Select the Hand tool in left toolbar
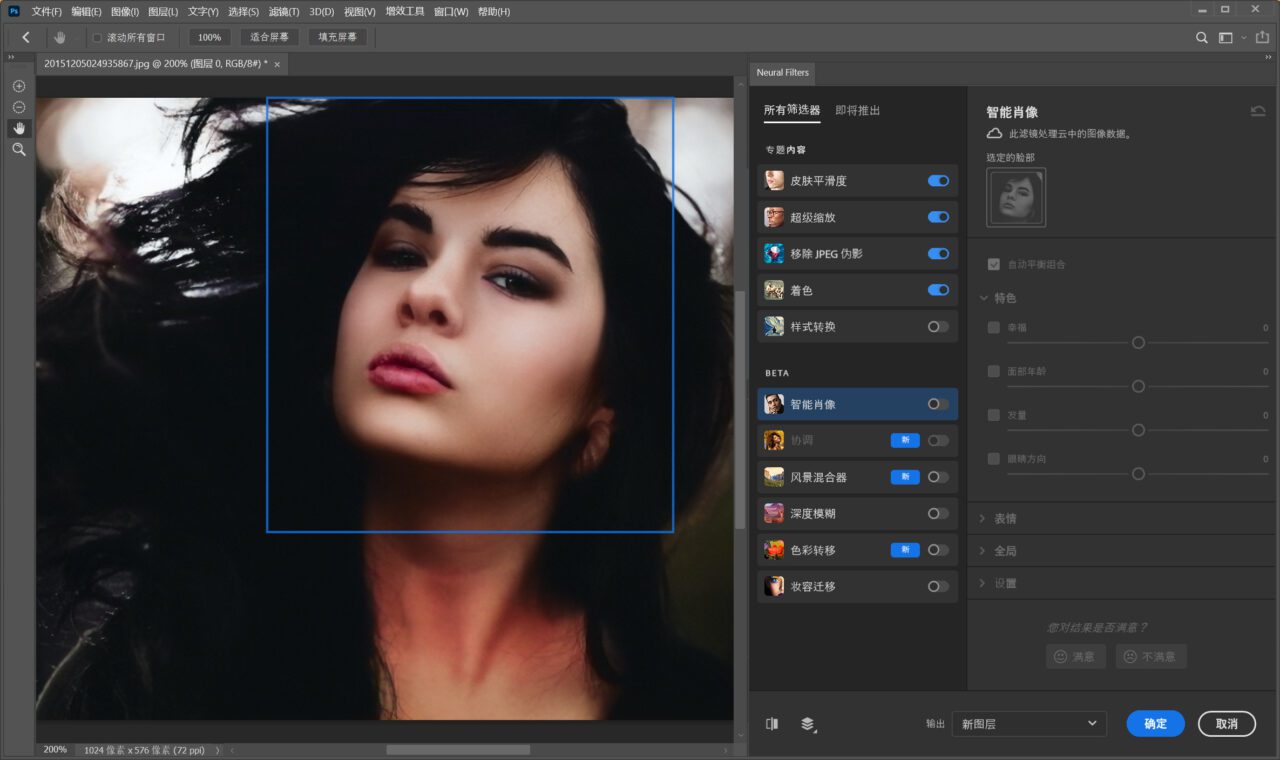 (x=19, y=128)
